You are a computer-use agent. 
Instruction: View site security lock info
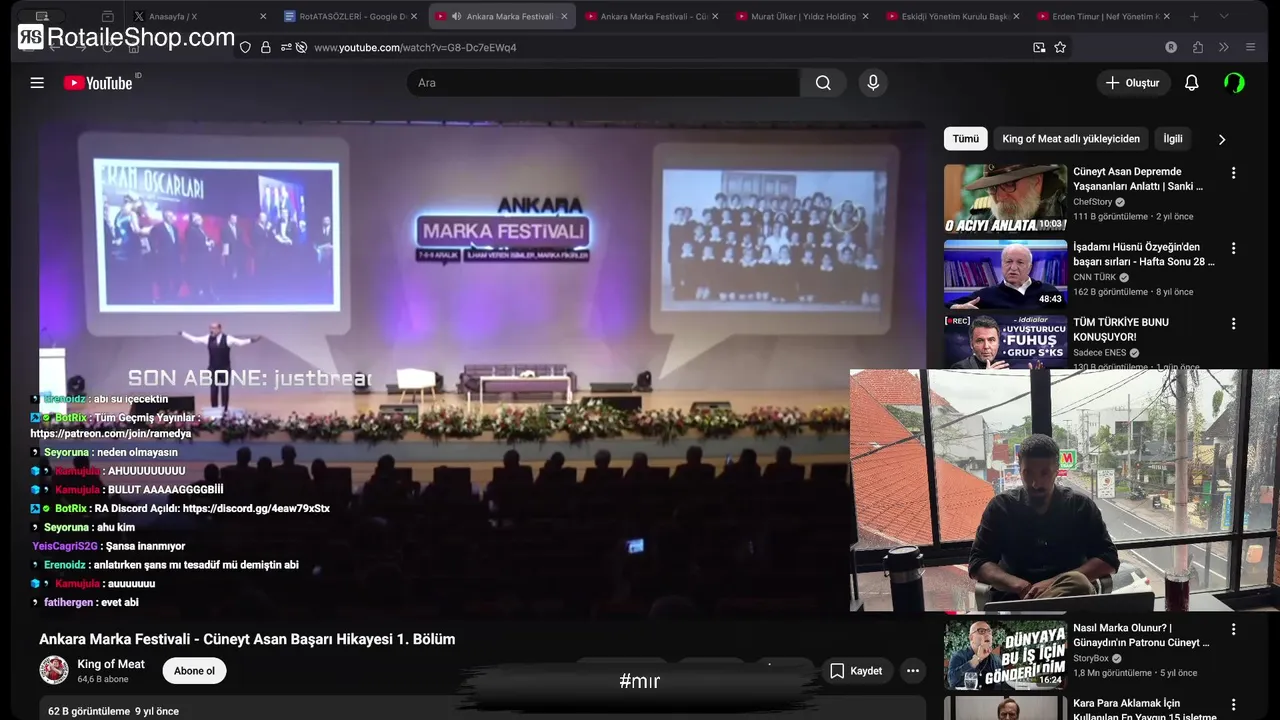pos(265,47)
